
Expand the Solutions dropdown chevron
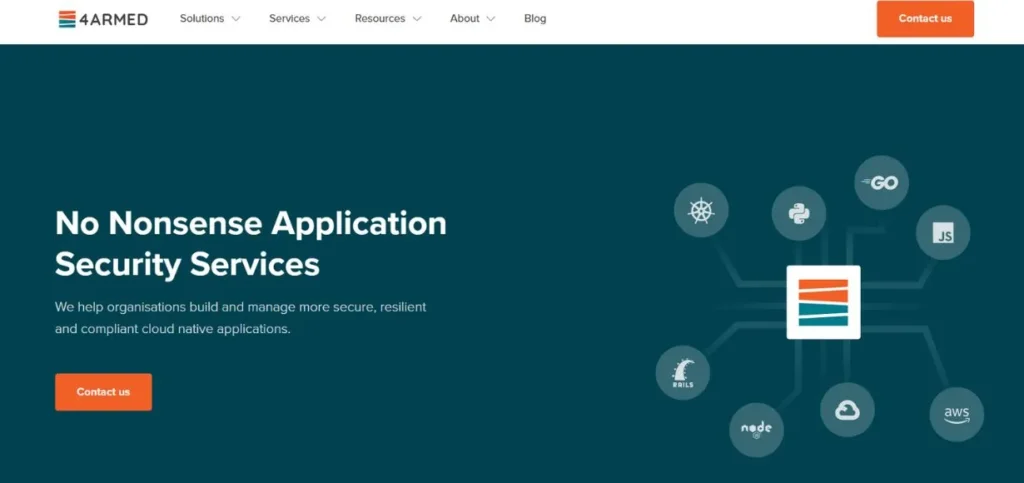coord(236,19)
